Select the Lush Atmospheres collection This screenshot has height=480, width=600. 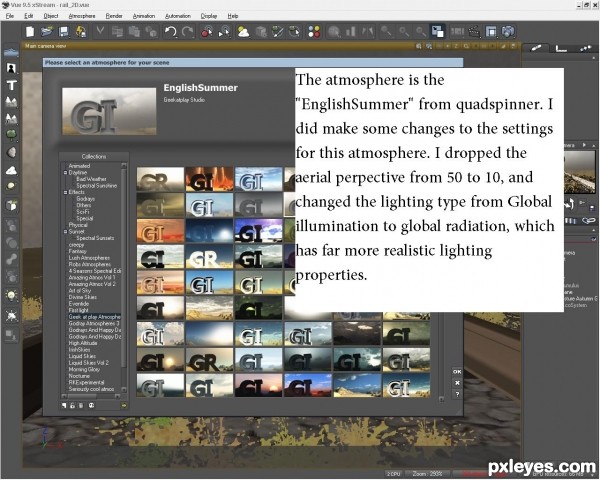click(89, 258)
